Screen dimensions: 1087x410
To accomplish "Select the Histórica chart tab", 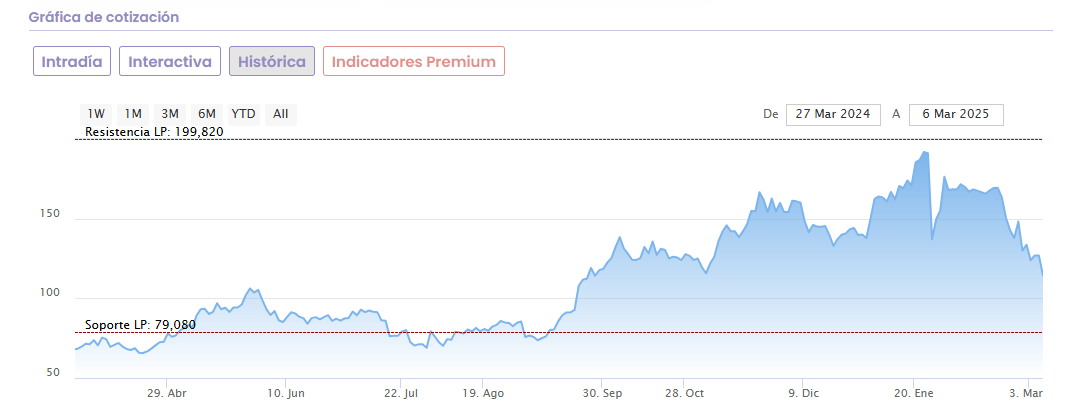I will tap(272, 61).
